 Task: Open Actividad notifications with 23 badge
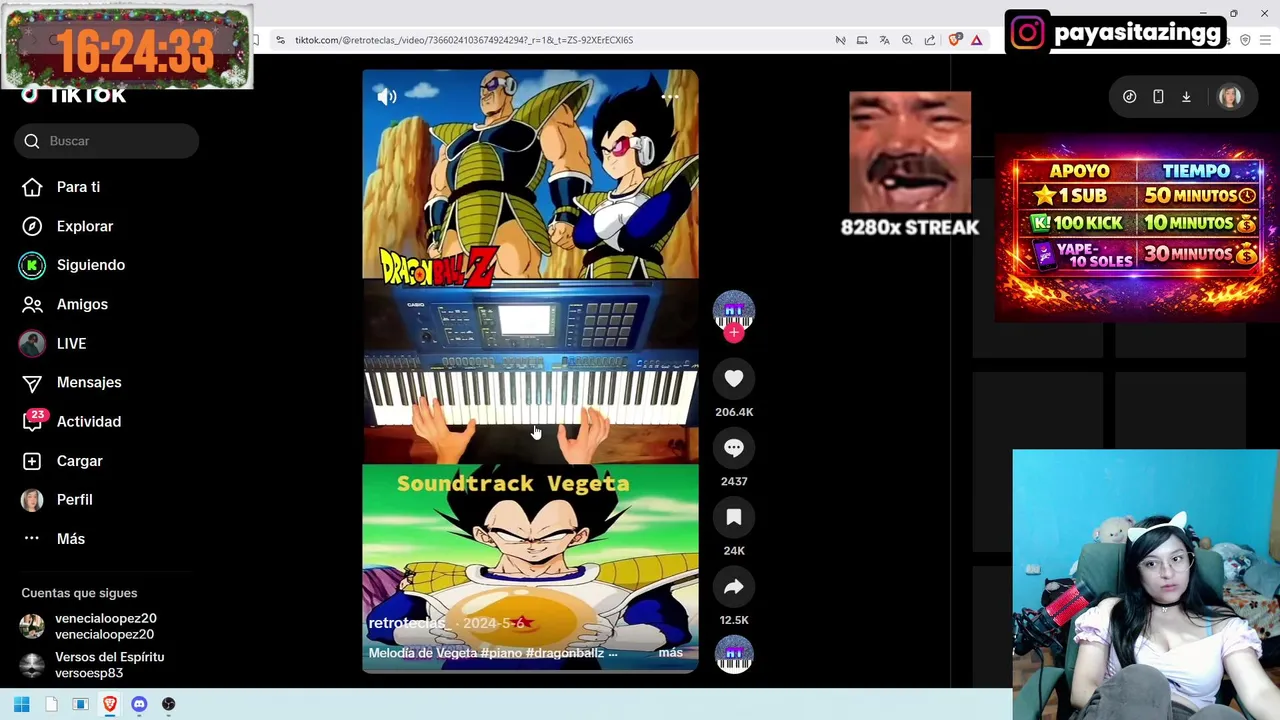(88, 421)
